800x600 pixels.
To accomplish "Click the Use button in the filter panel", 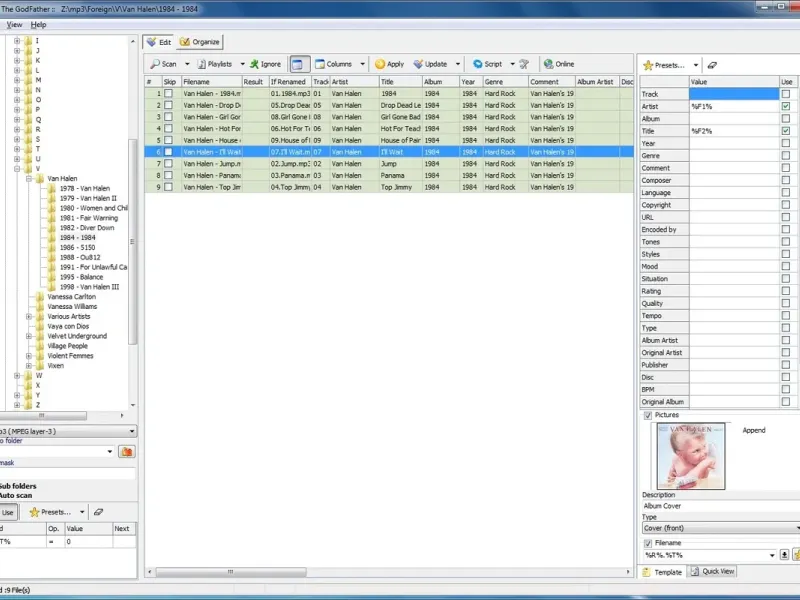I will (8, 512).
